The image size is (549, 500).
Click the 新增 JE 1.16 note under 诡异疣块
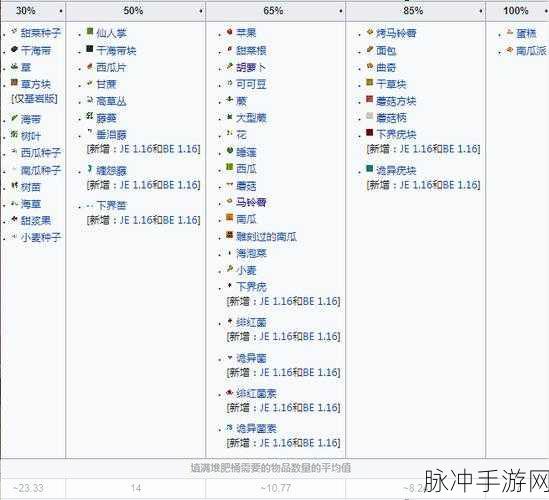[423, 185]
